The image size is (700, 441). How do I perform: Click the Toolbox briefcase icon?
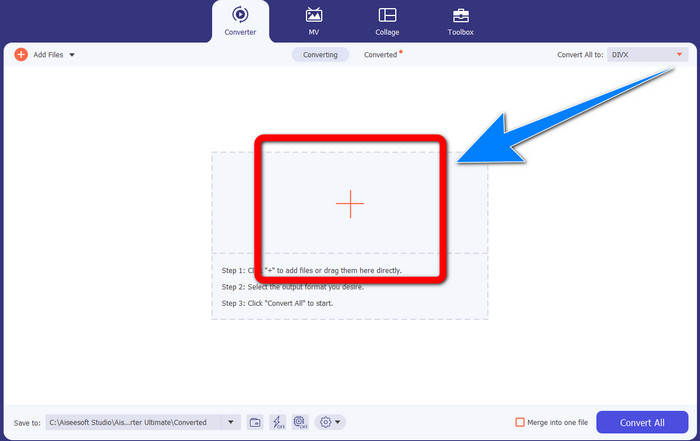pyautogui.click(x=461, y=15)
